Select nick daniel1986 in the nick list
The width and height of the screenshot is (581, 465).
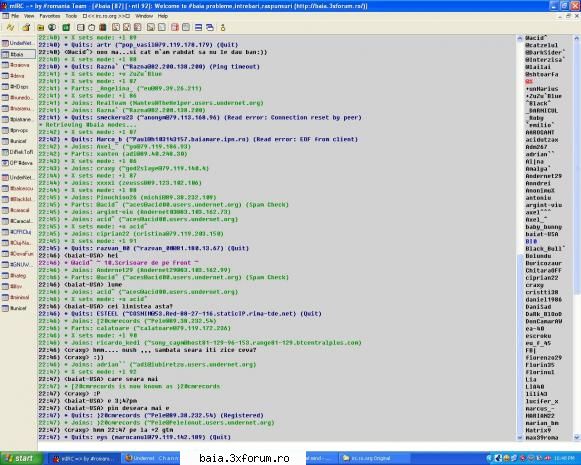(544, 300)
